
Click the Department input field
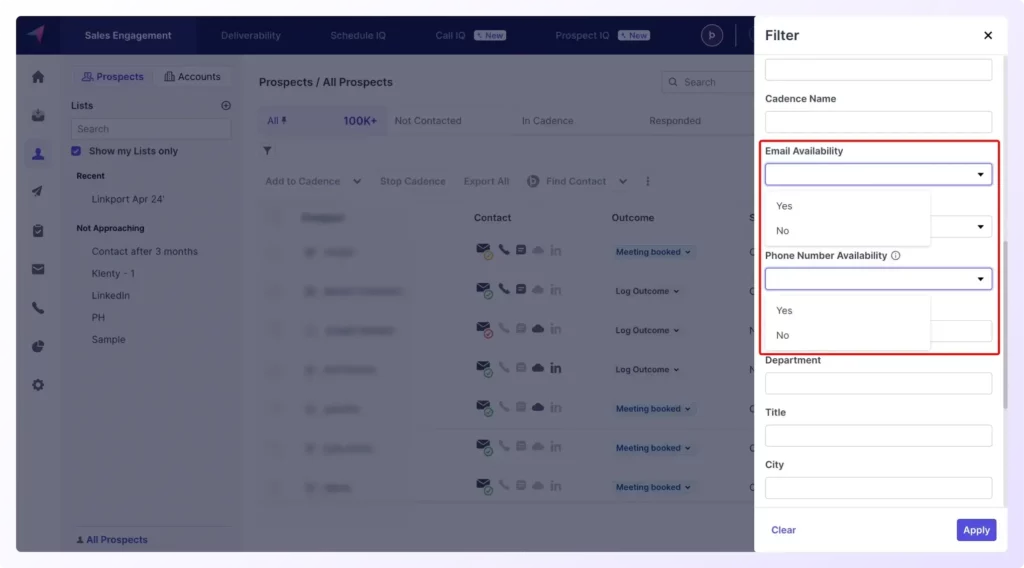(878, 383)
